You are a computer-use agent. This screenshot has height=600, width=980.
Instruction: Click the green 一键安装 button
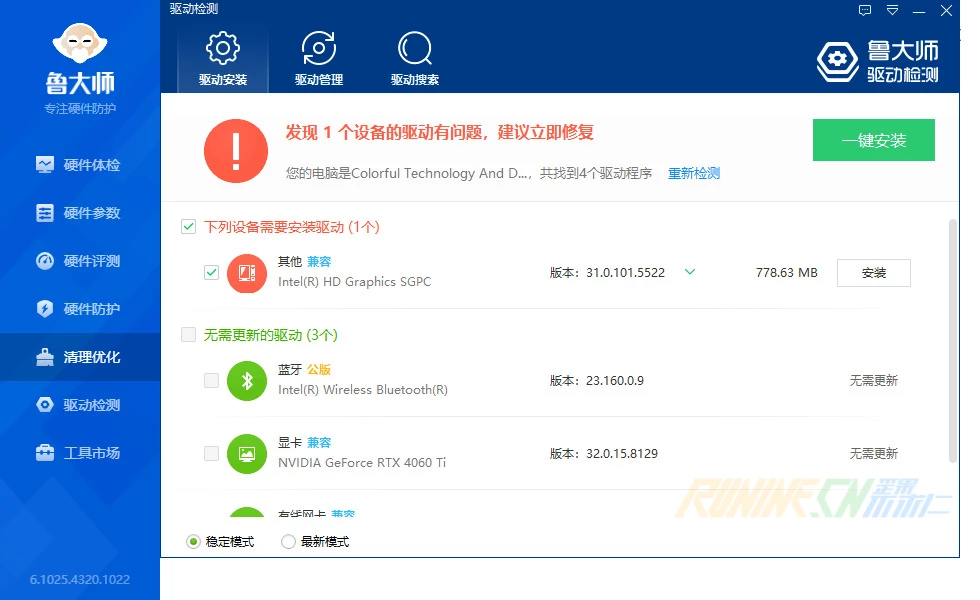873,140
